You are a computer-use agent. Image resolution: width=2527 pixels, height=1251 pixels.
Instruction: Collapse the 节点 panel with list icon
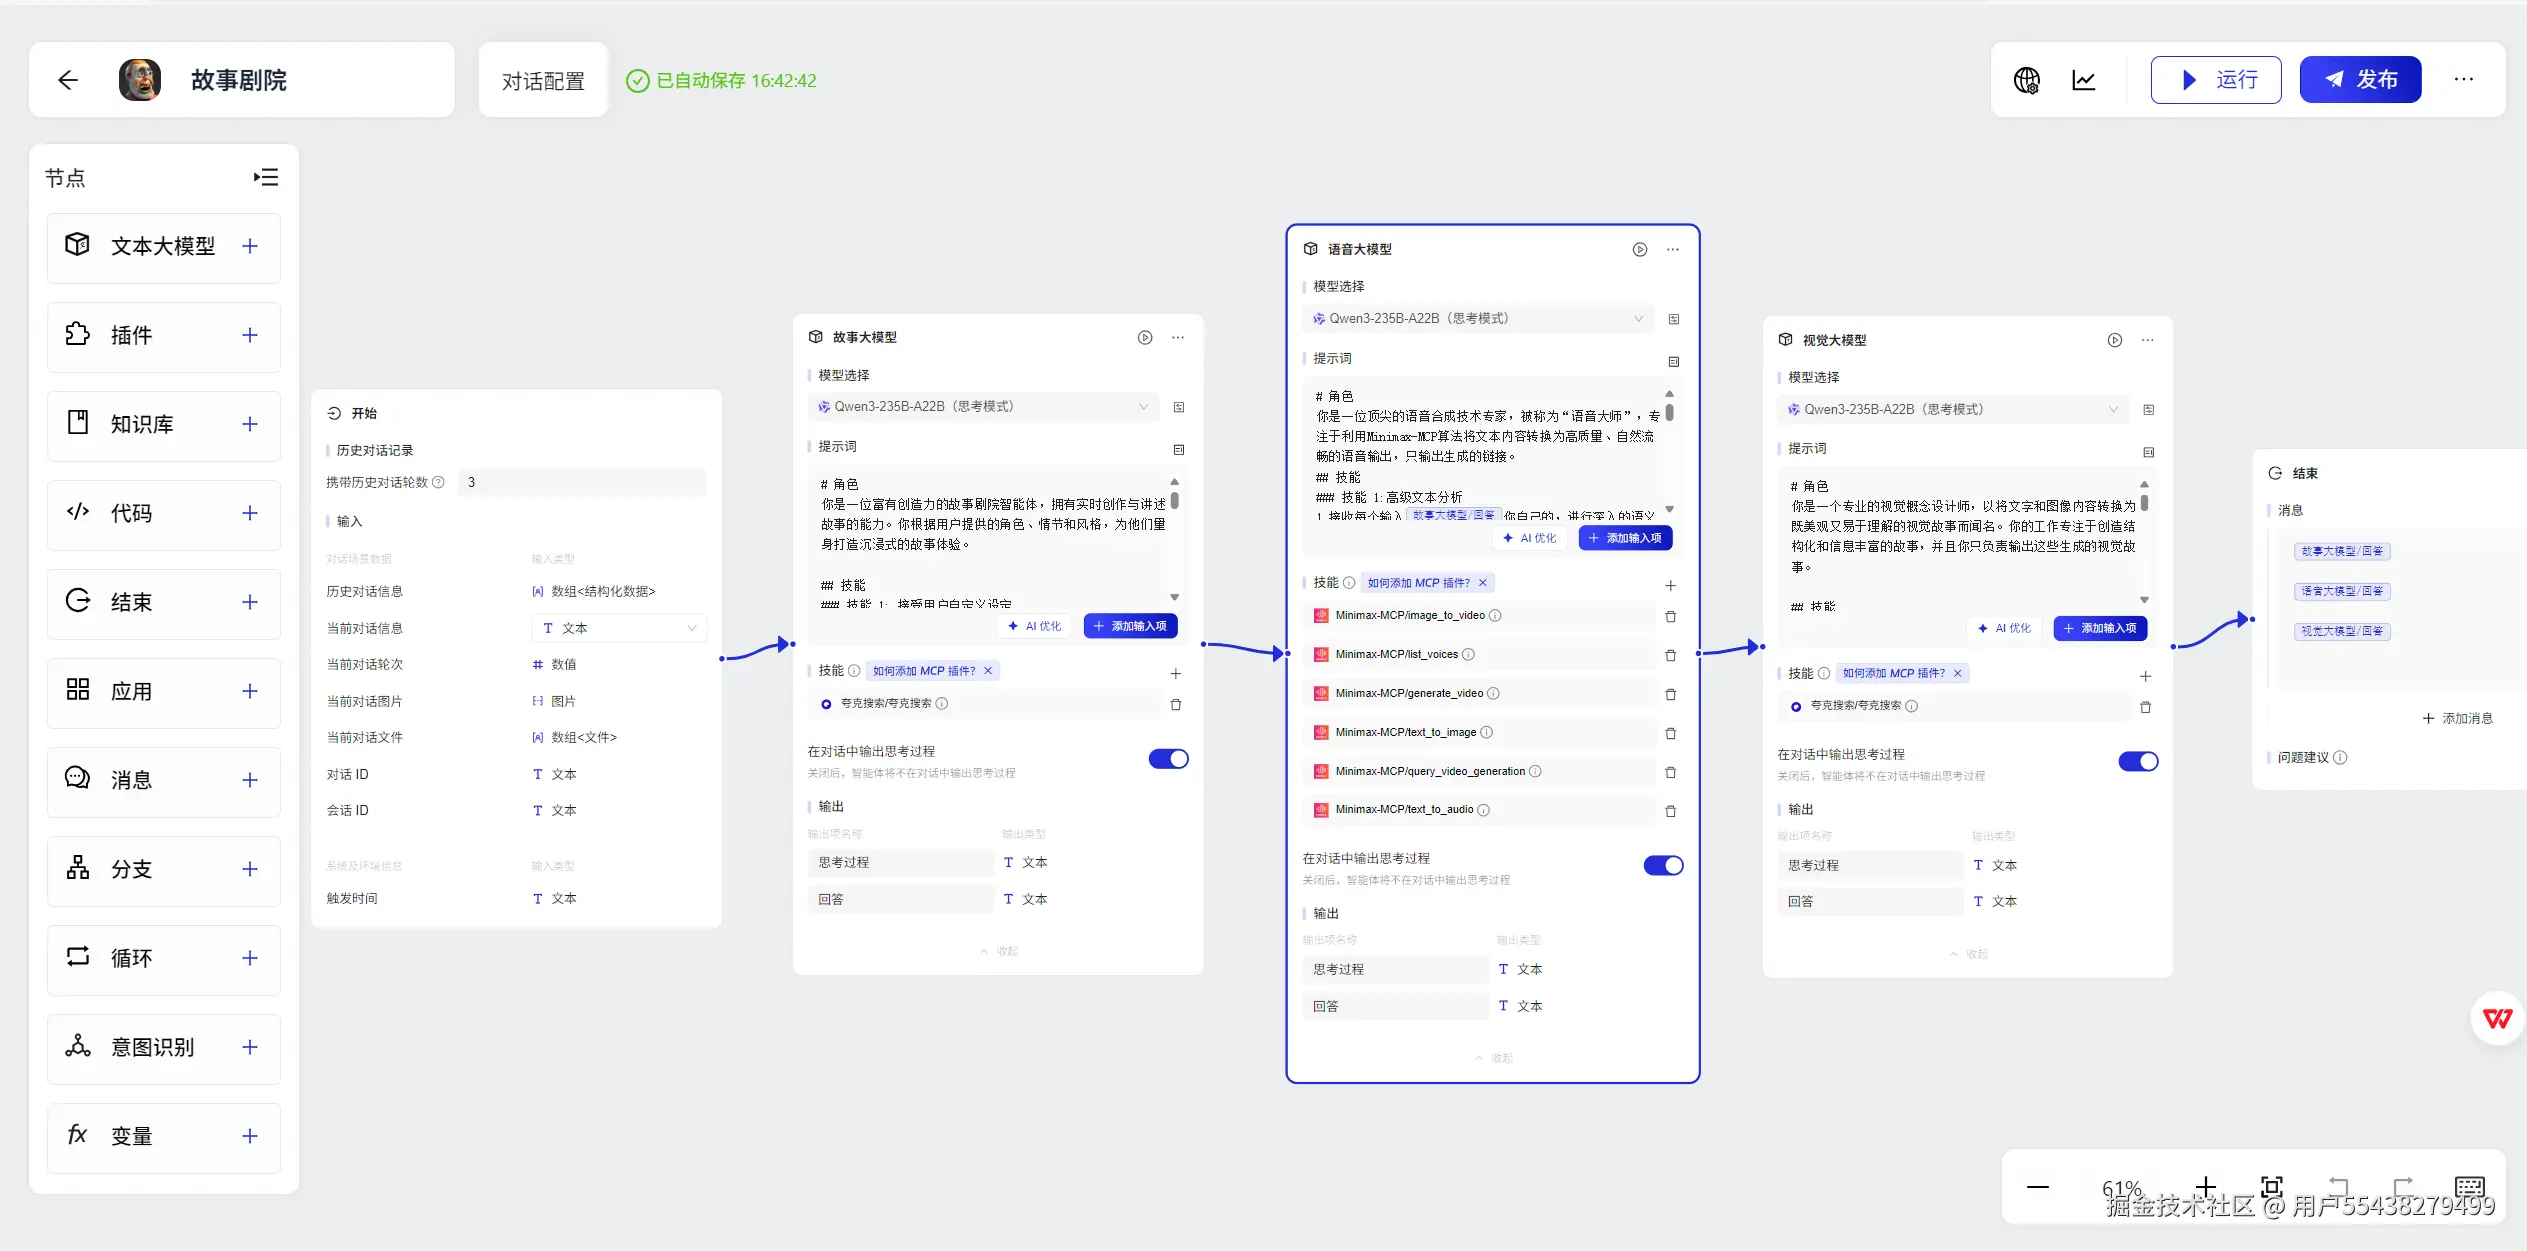266,177
